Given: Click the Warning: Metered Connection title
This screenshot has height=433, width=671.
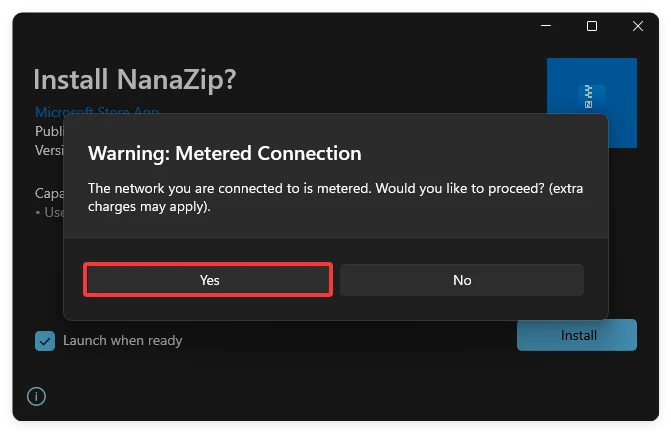Looking at the screenshot, I should (224, 153).
